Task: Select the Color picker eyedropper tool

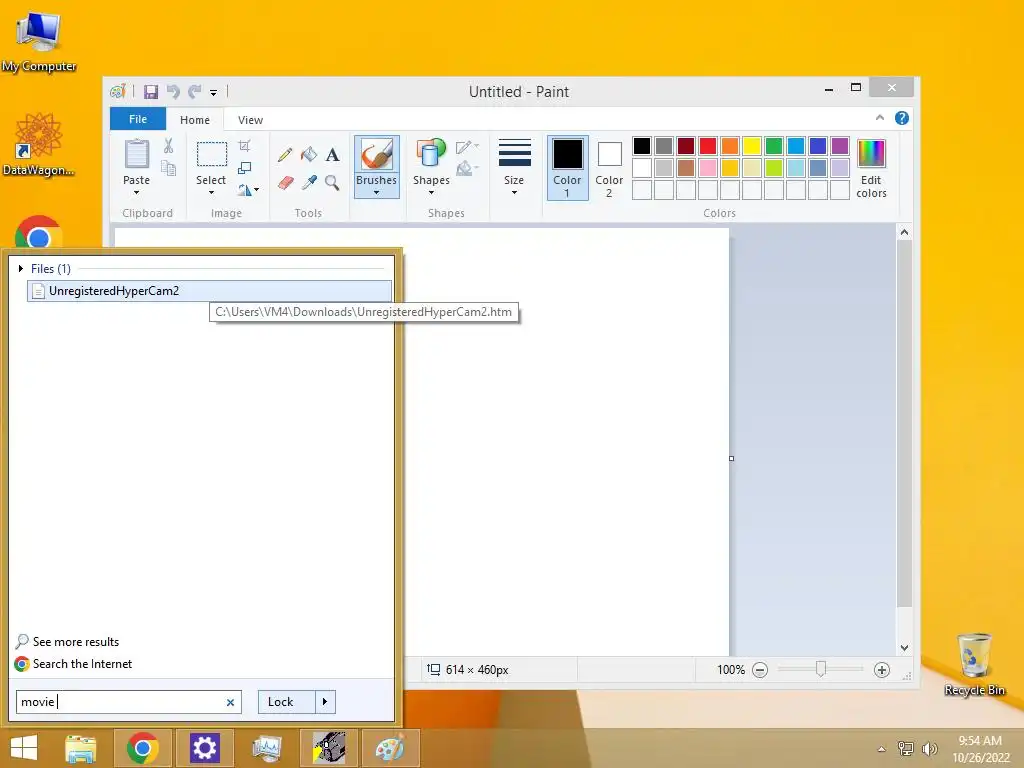Action: tap(309, 182)
